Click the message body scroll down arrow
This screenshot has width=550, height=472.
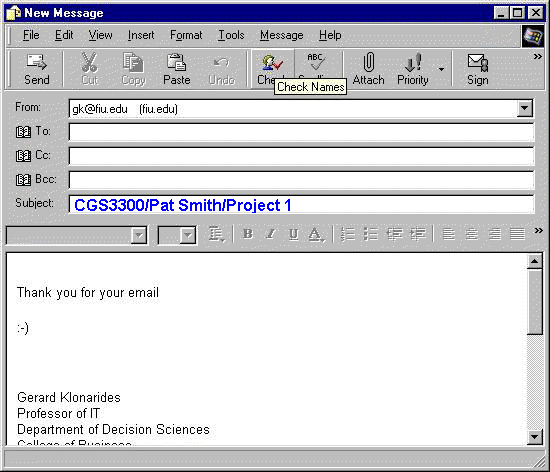coord(535,437)
